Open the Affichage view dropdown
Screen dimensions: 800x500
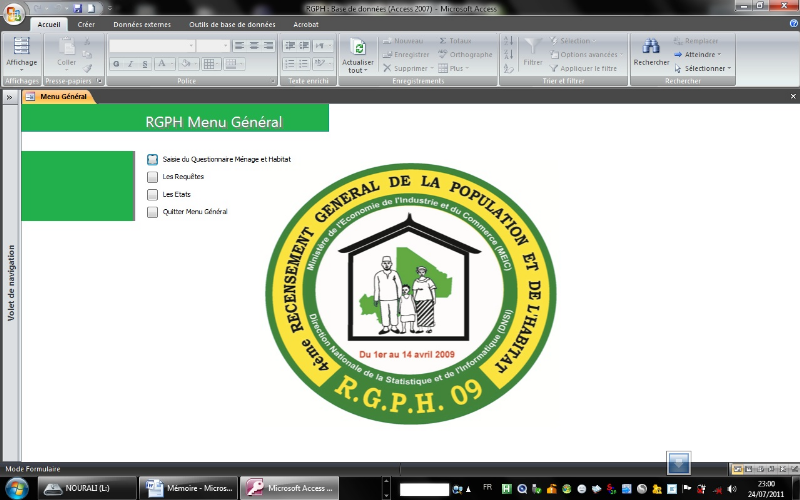tap(21, 54)
